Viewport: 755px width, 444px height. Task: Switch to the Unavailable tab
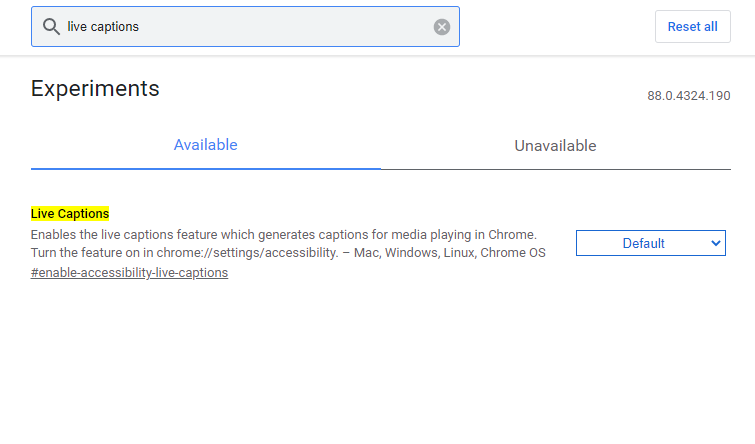(555, 146)
